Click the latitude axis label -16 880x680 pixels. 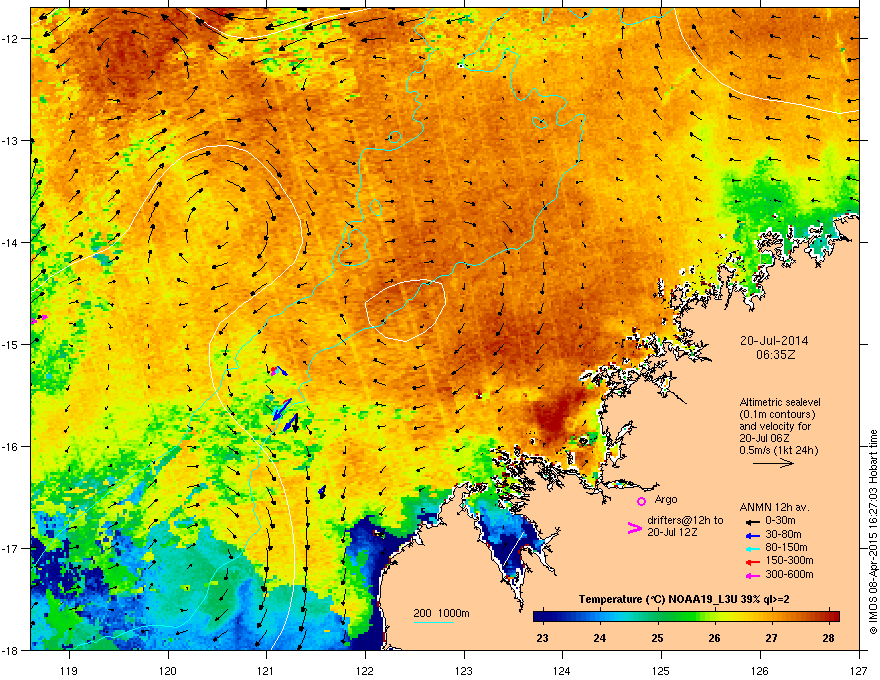pyautogui.click(x=10, y=447)
